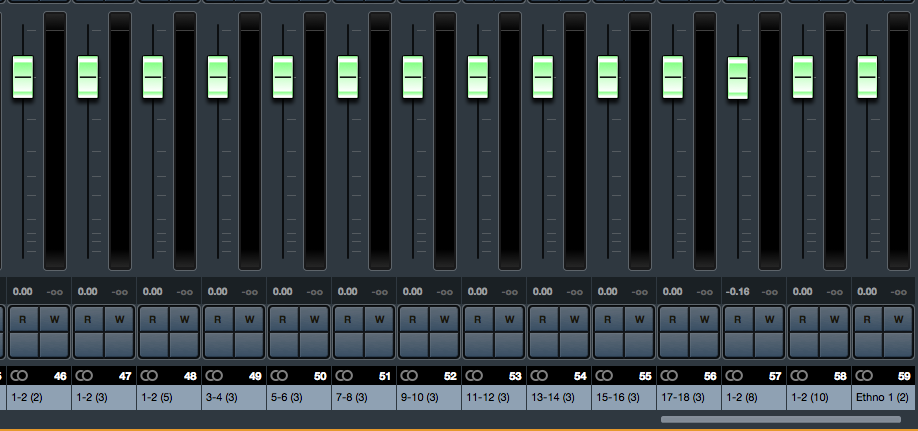Turn on Read automation for channel 49
918x431 pixels.
tap(218, 319)
